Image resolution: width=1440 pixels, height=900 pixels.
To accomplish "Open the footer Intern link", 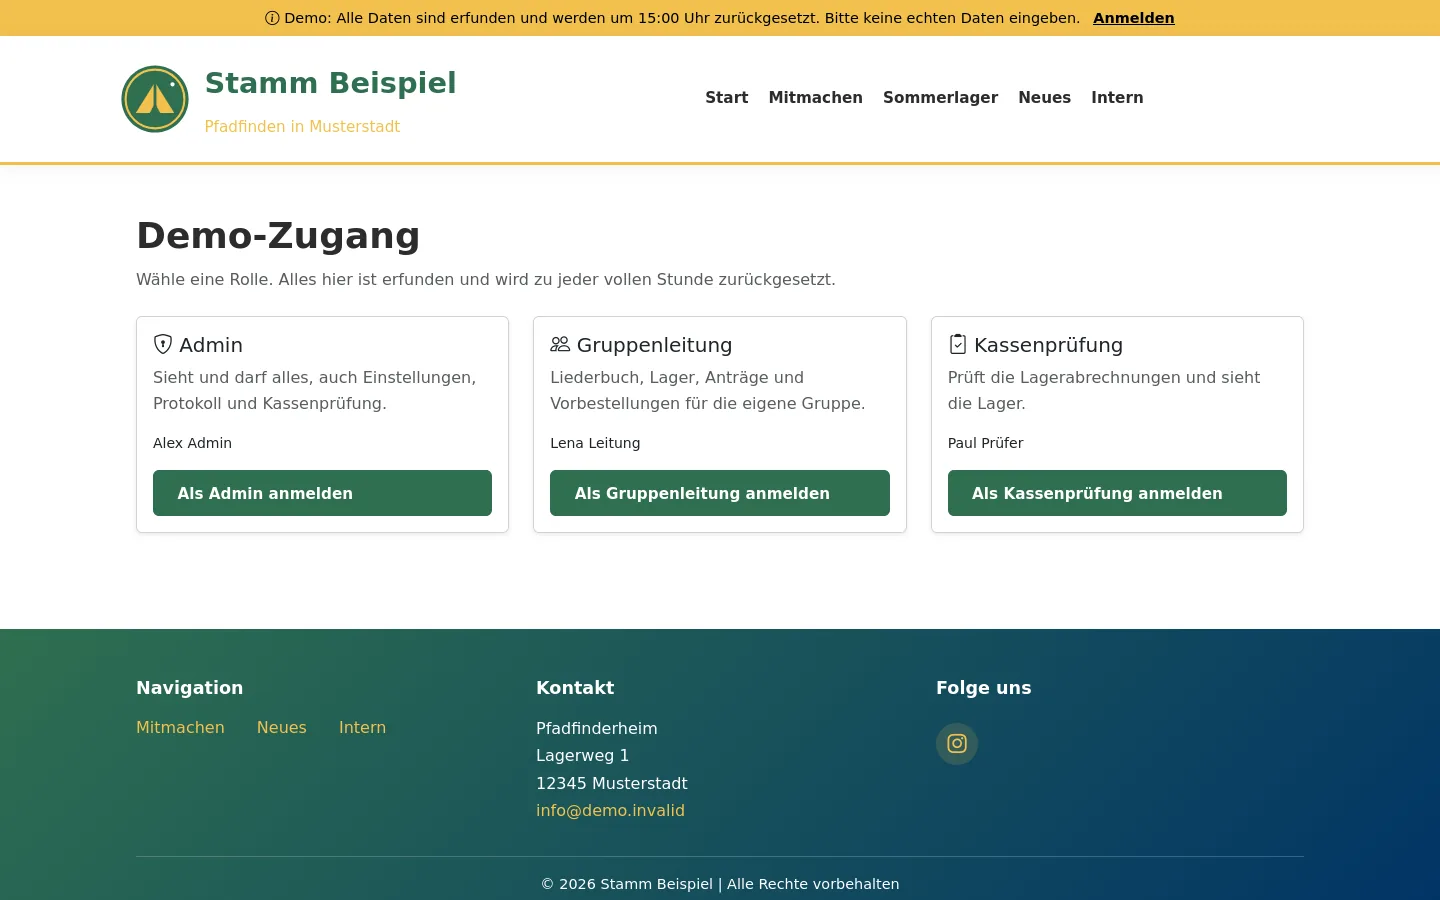I will click(x=362, y=727).
